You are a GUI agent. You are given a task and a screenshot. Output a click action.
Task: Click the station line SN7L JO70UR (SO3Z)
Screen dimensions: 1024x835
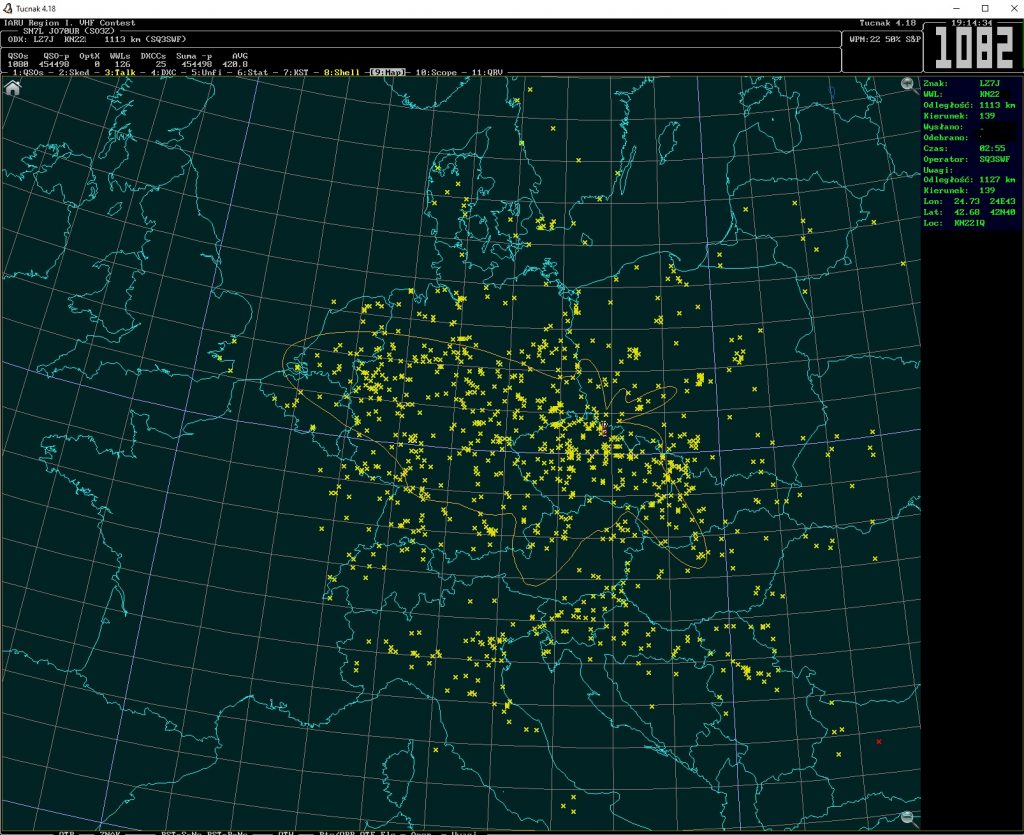69,31
